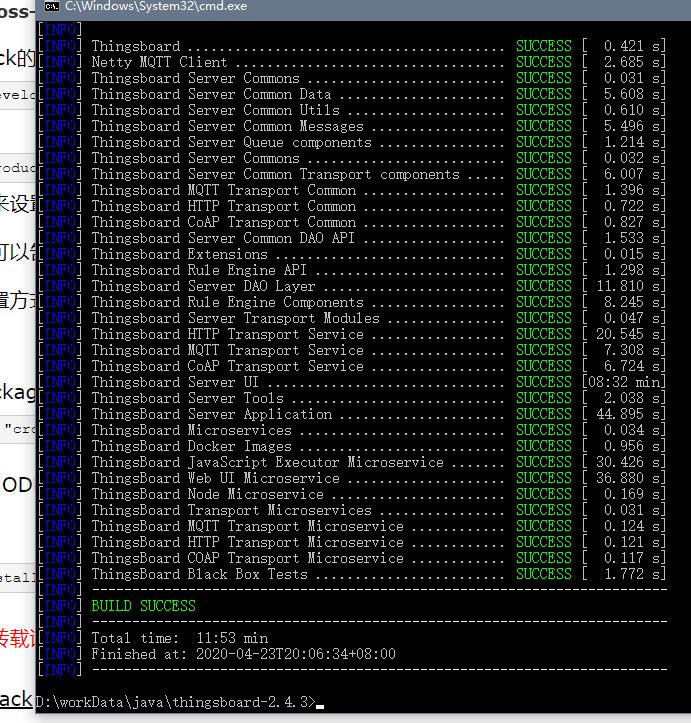Viewport: 691px width, 723px height.
Task: Select 'Thingsboard Rule Engine Components' line
Action: (x=352, y=302)
